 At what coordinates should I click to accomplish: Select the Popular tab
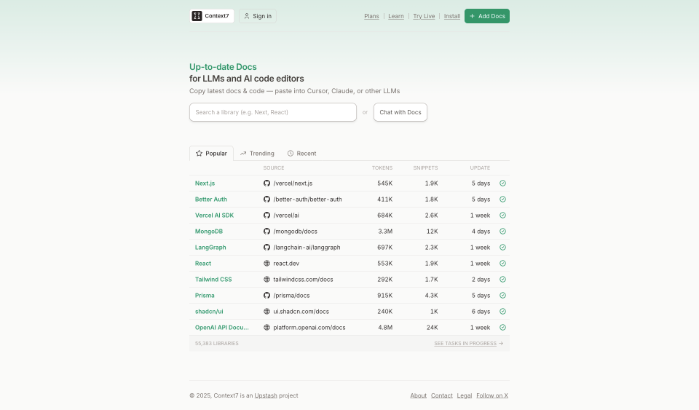click(211, 153)
